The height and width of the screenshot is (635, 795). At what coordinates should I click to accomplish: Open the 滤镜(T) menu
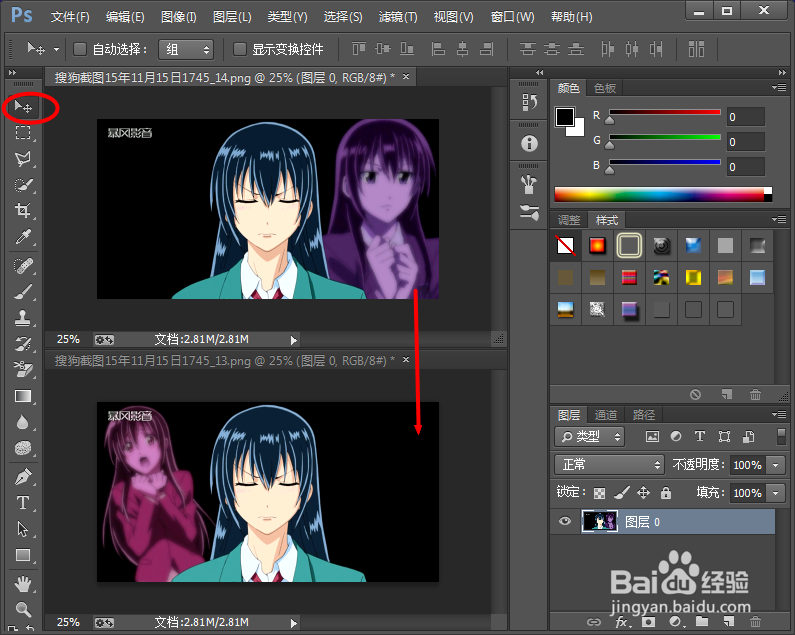coord(398,17)
